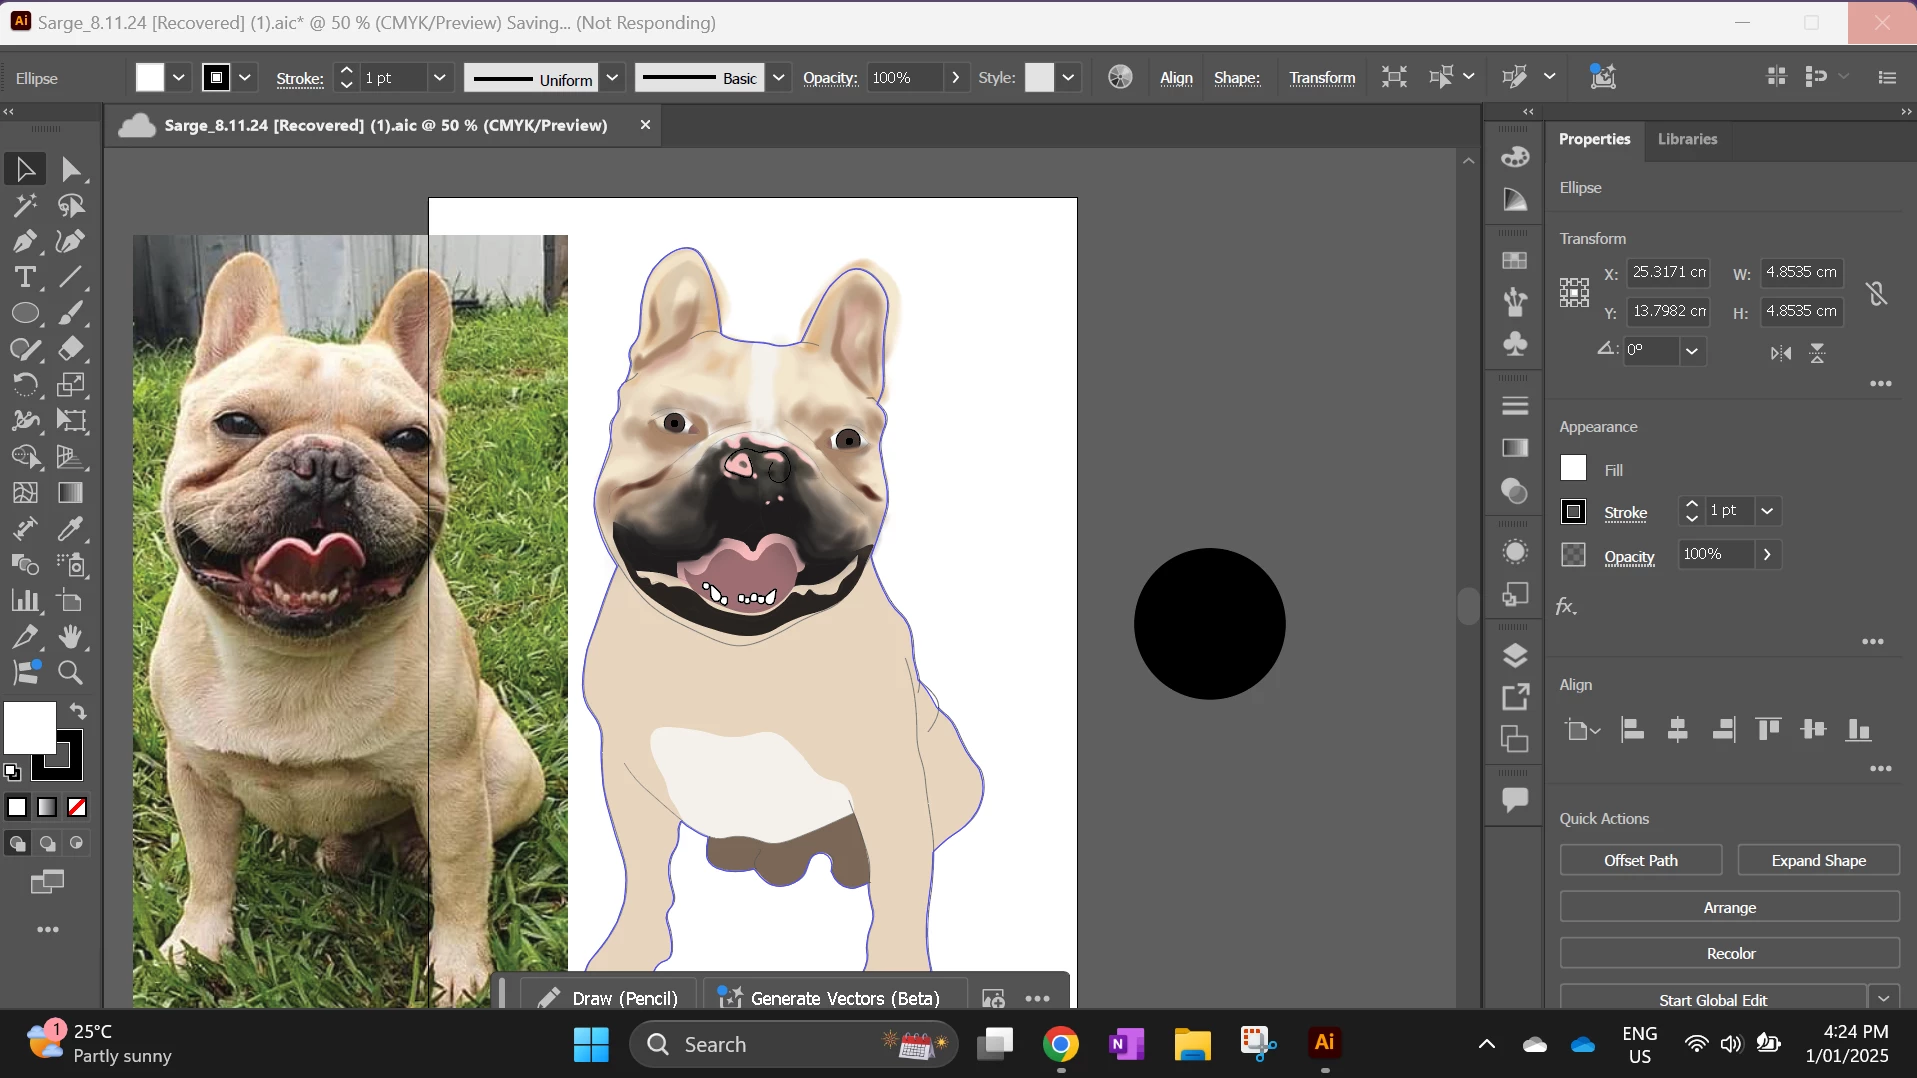Activate the Rotate tool
Screen dimensions: 1917x1078
point(25,385)
